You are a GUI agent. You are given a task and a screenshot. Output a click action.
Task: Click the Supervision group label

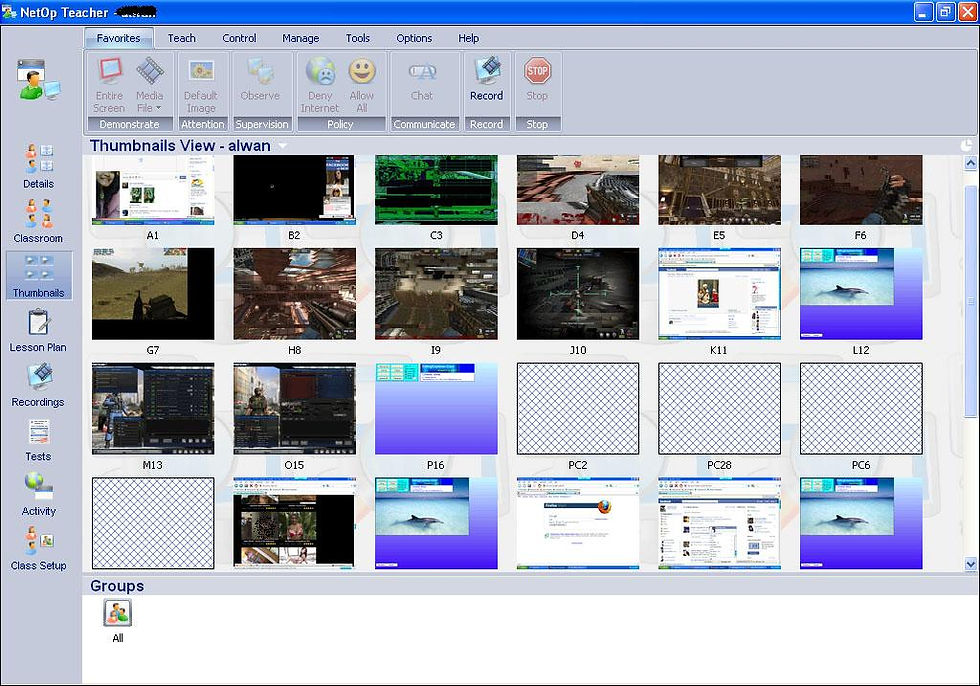coord(262,124)
